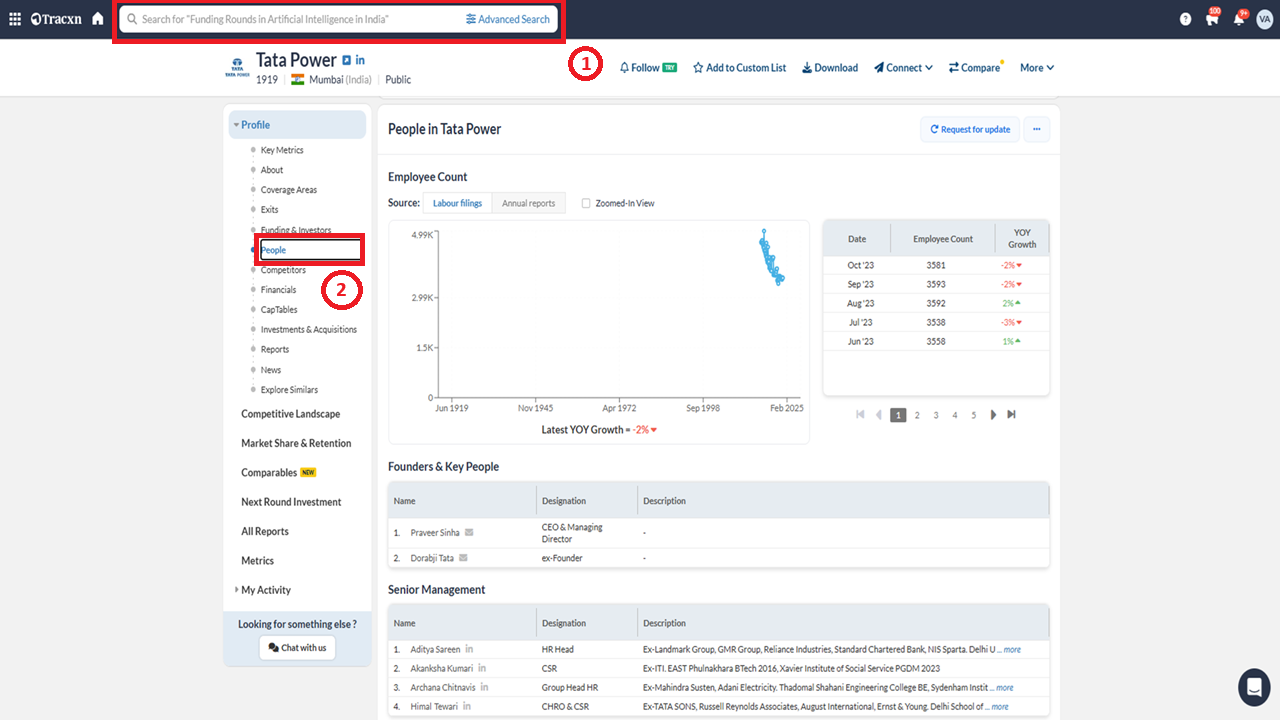Open Exits in the sidebar
The image size is (1280, 720).
(x=270, y=210)
